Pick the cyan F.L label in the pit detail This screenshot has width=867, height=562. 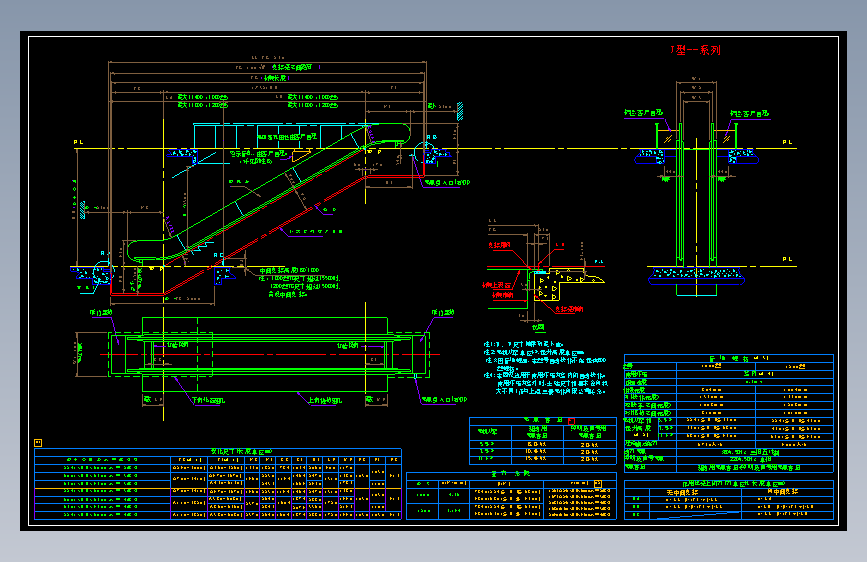click(x=599, y=261)
